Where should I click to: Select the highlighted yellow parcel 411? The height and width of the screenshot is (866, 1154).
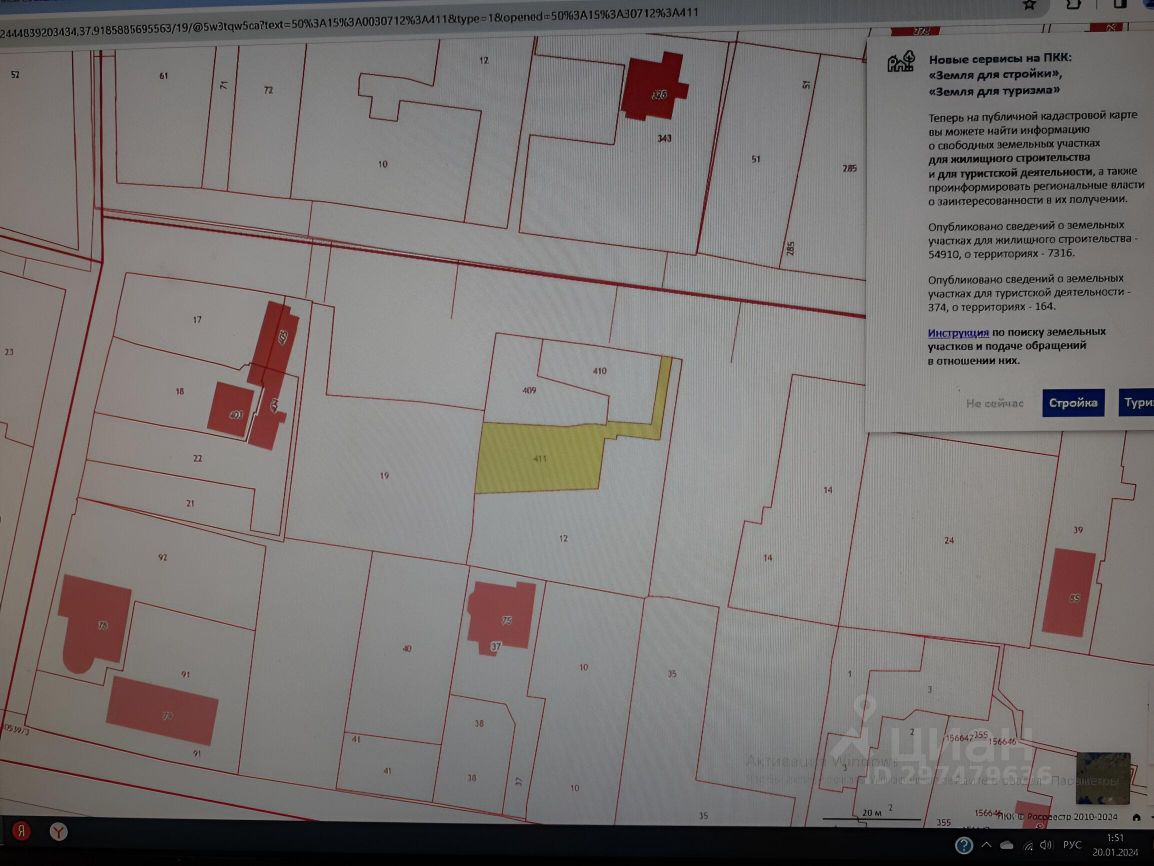click(539, 458)
